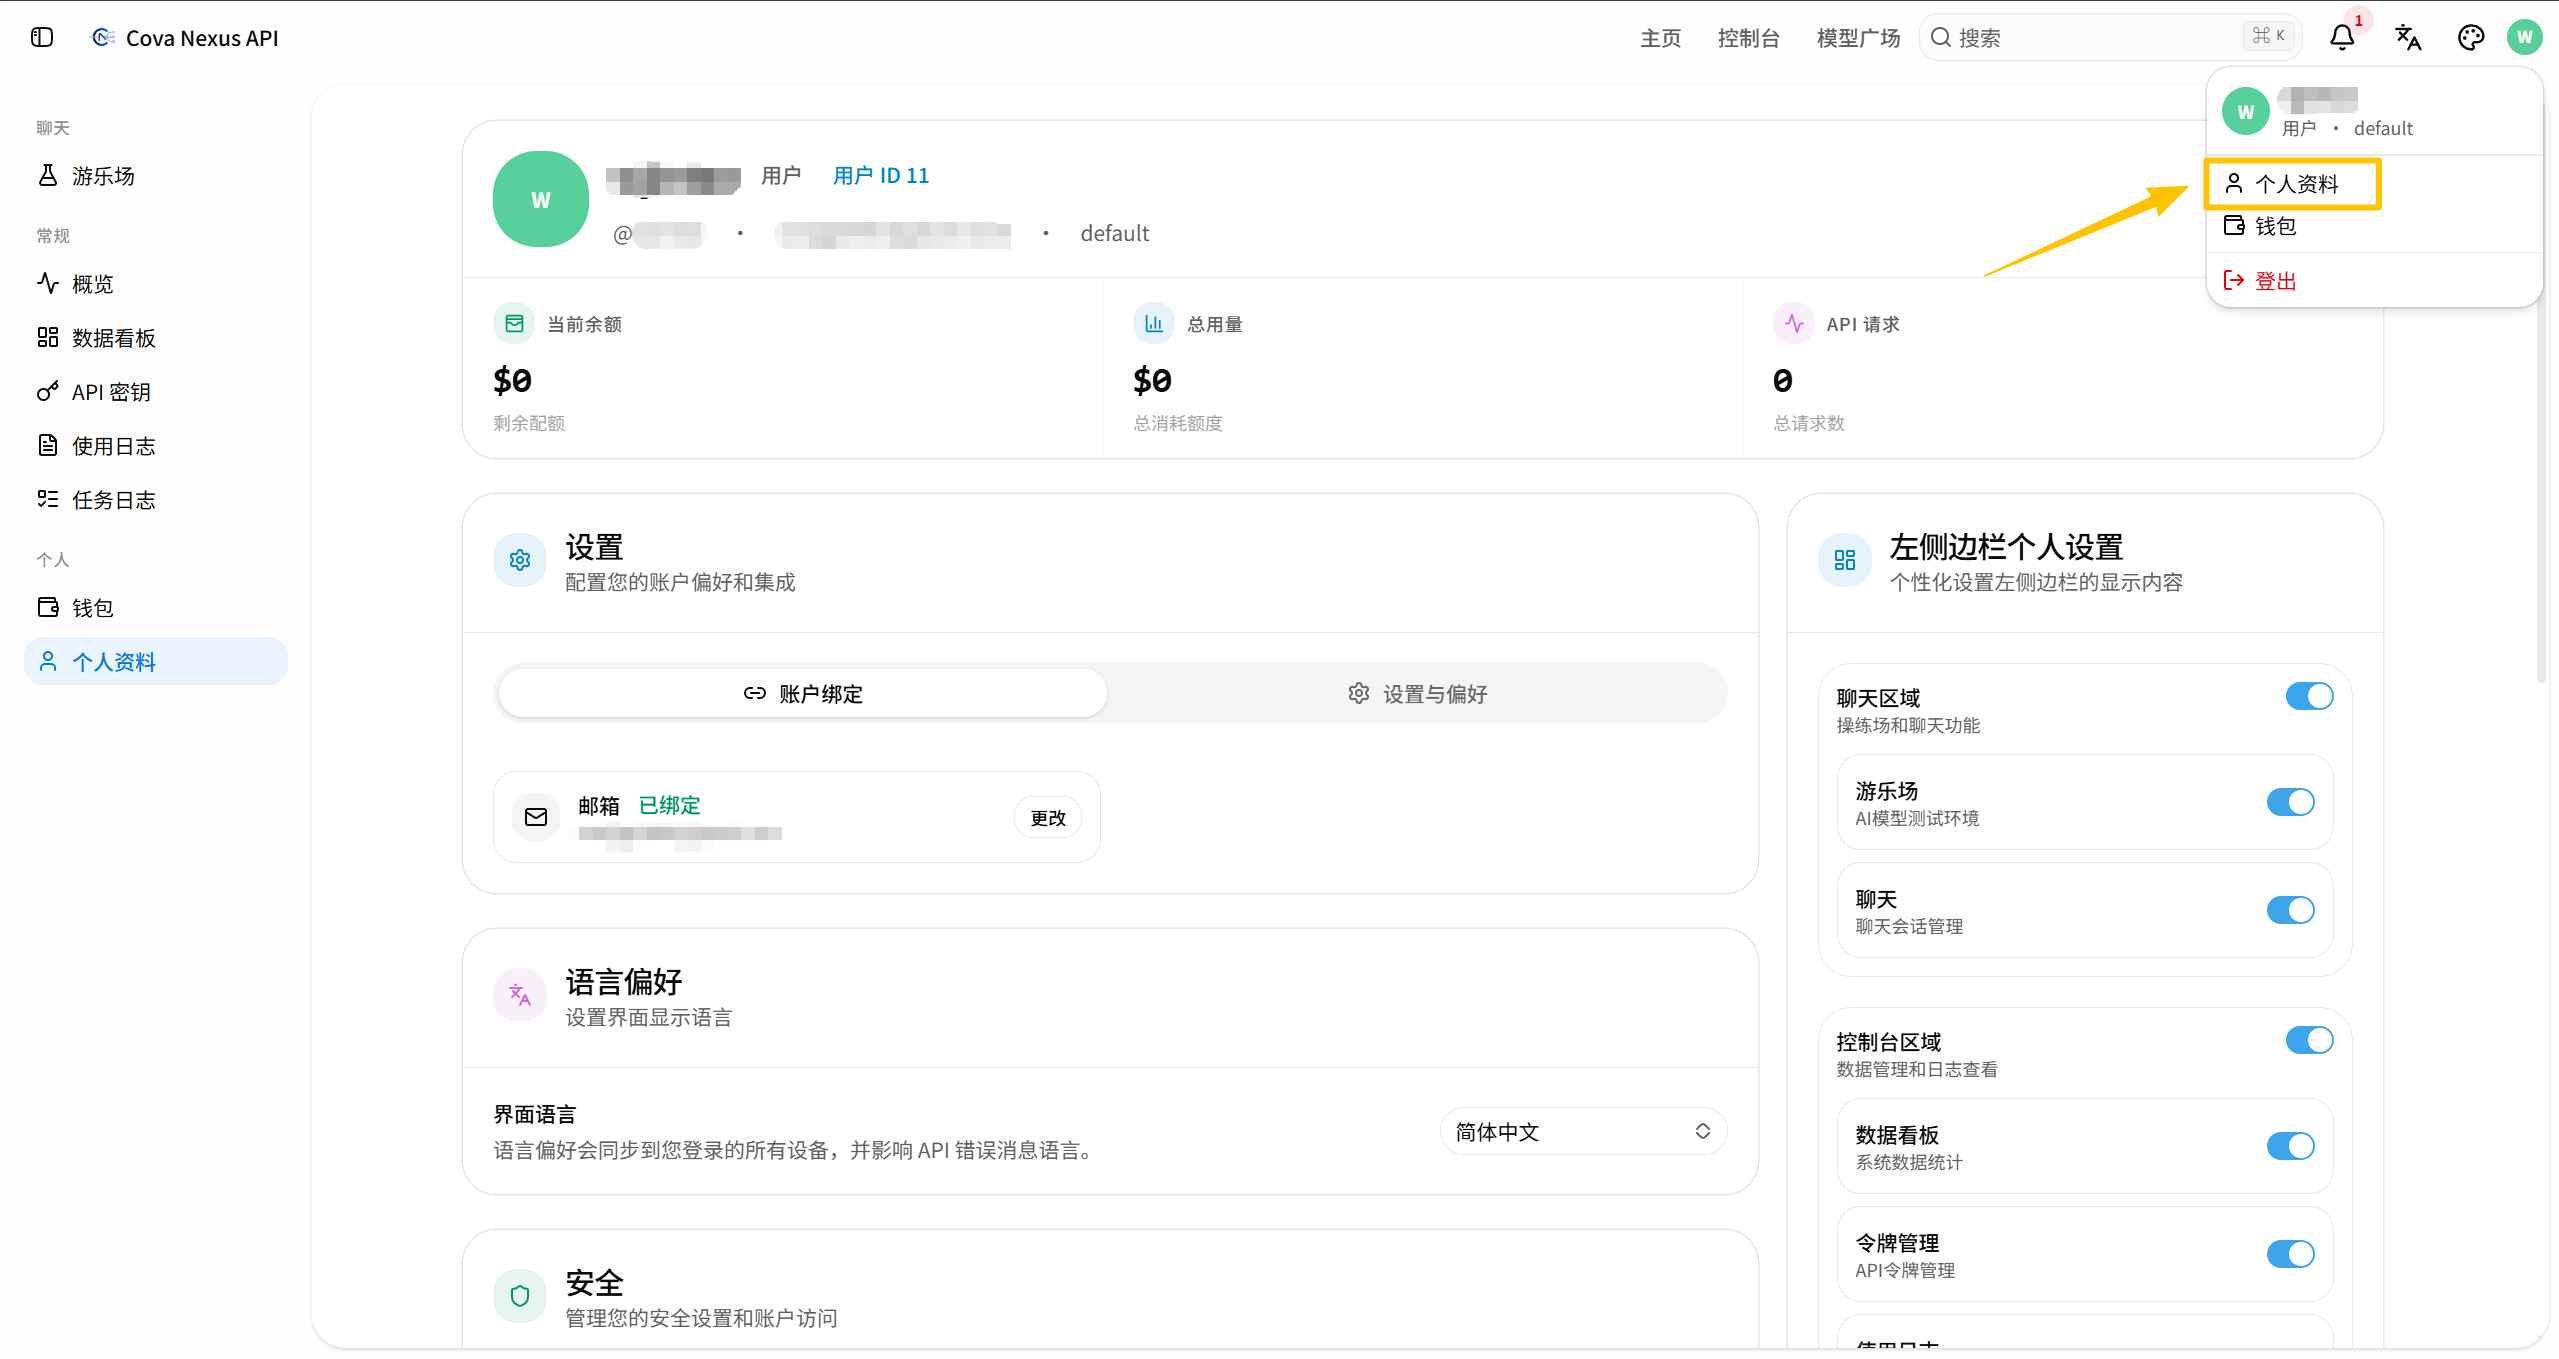Click the 当前余额 $0 value
Viewport: 2559px width, 1359px height.
(x=513, y=380)
